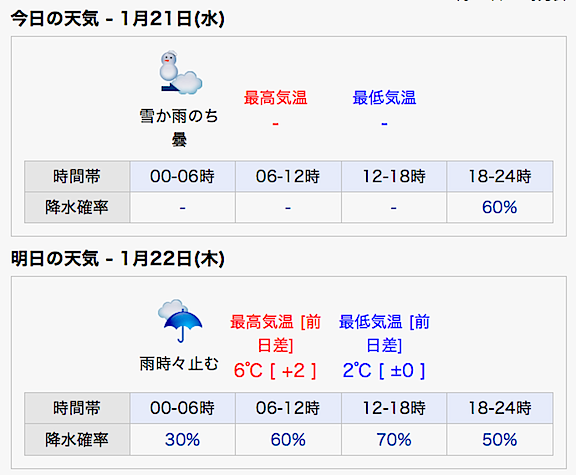The image size is (576, 475).
Task: Click today's 60% precipitation value
Action: point(500,208)
